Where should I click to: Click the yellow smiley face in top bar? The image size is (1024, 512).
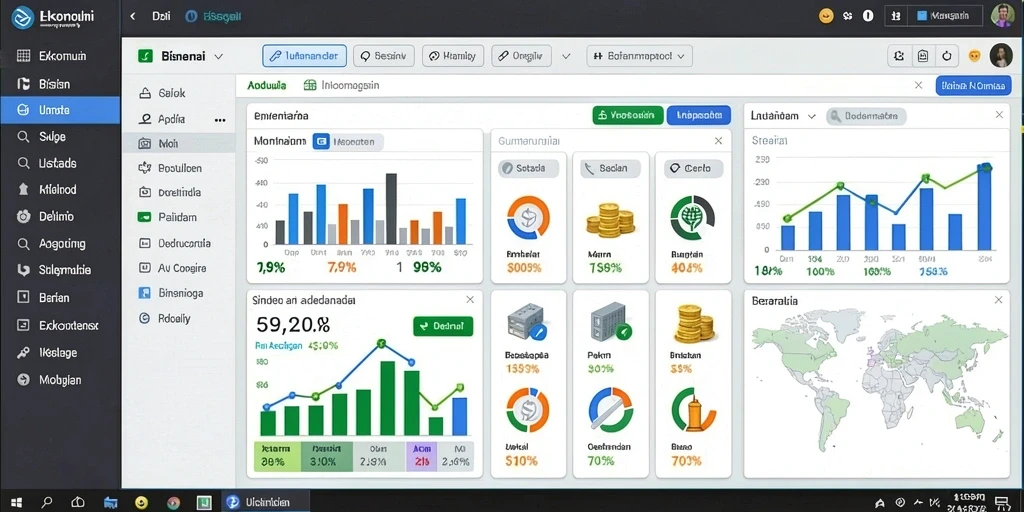pyautogui.click(x=826, y=16)
